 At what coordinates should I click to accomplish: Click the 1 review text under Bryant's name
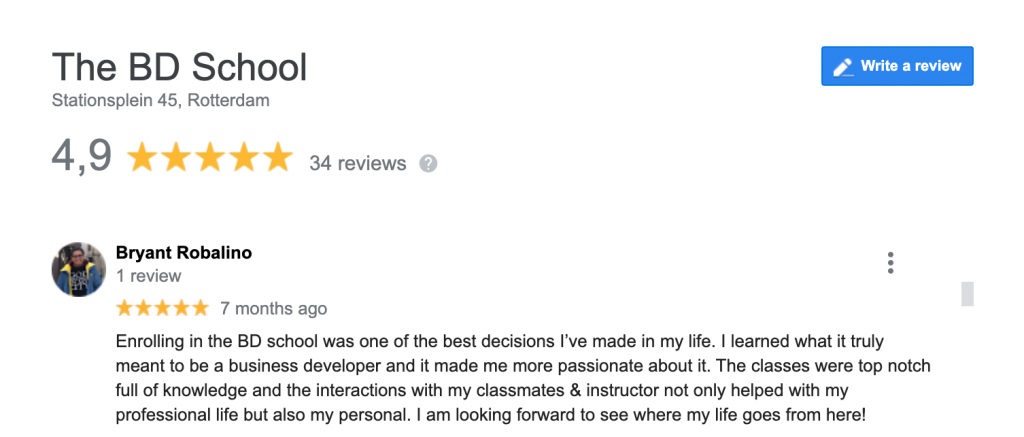coord(149,275)
